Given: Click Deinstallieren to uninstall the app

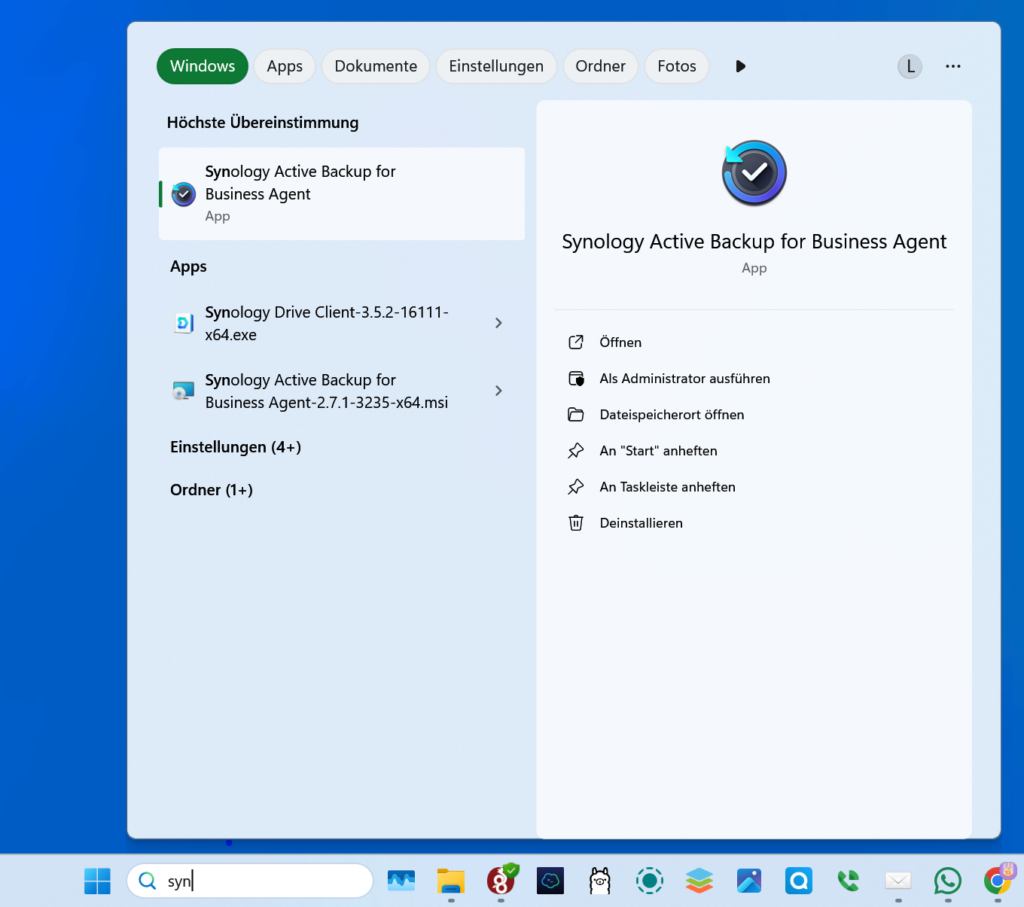Looking at the screenshot, I should (641, 523).
